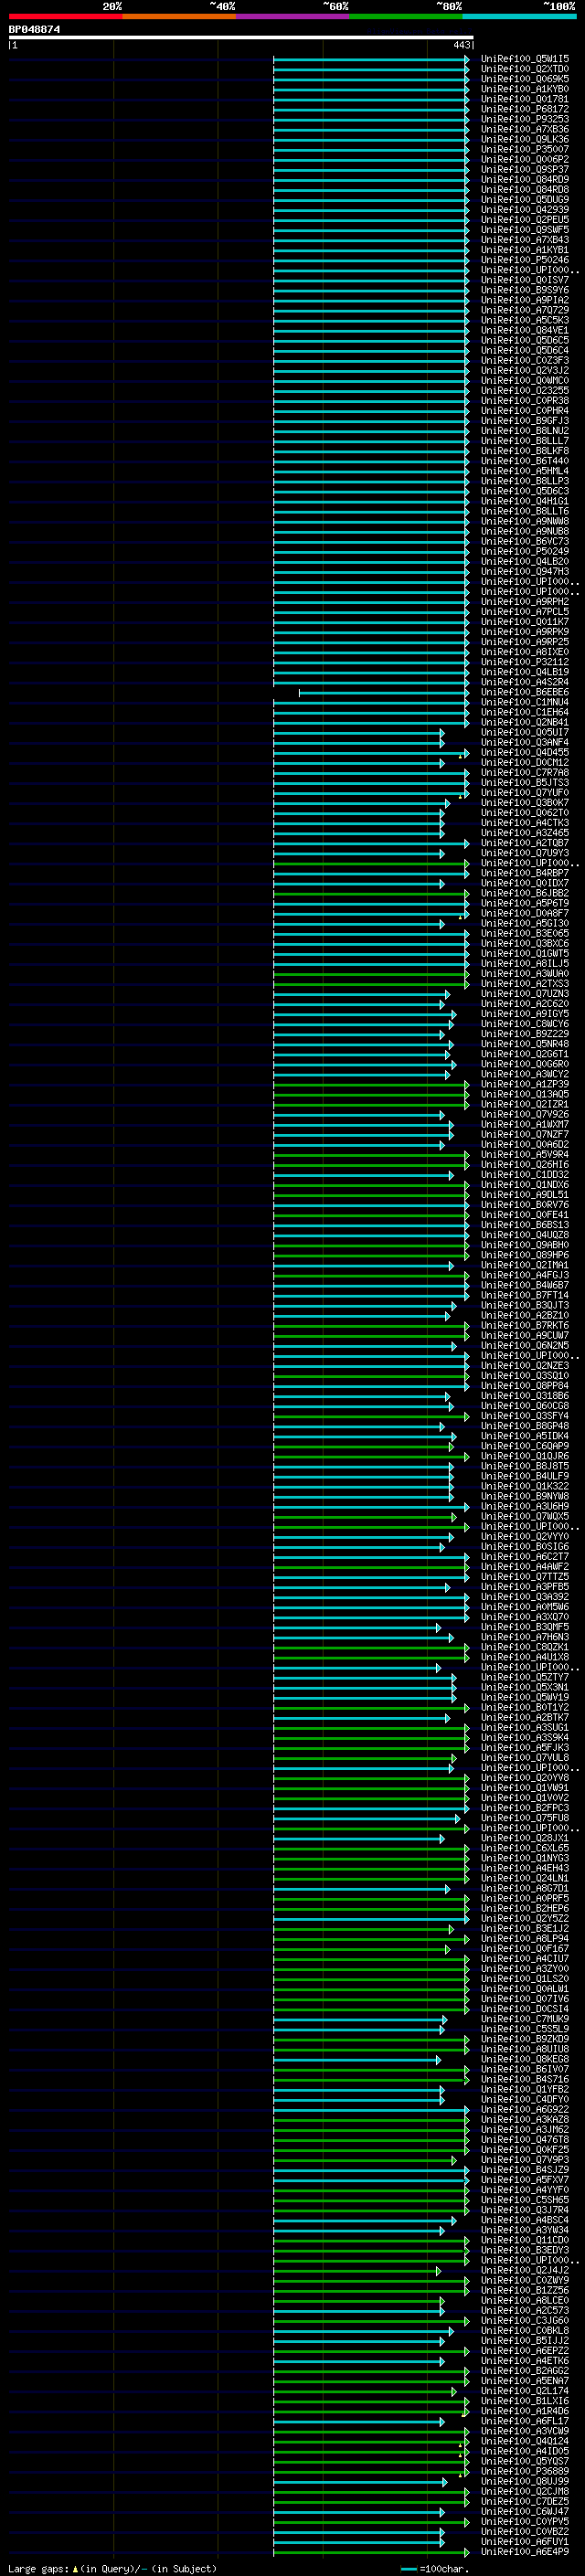Open hit UniRef100_A5P6T9
Image resolution: width=585 pixels, height=2576 pixels.
525,904
